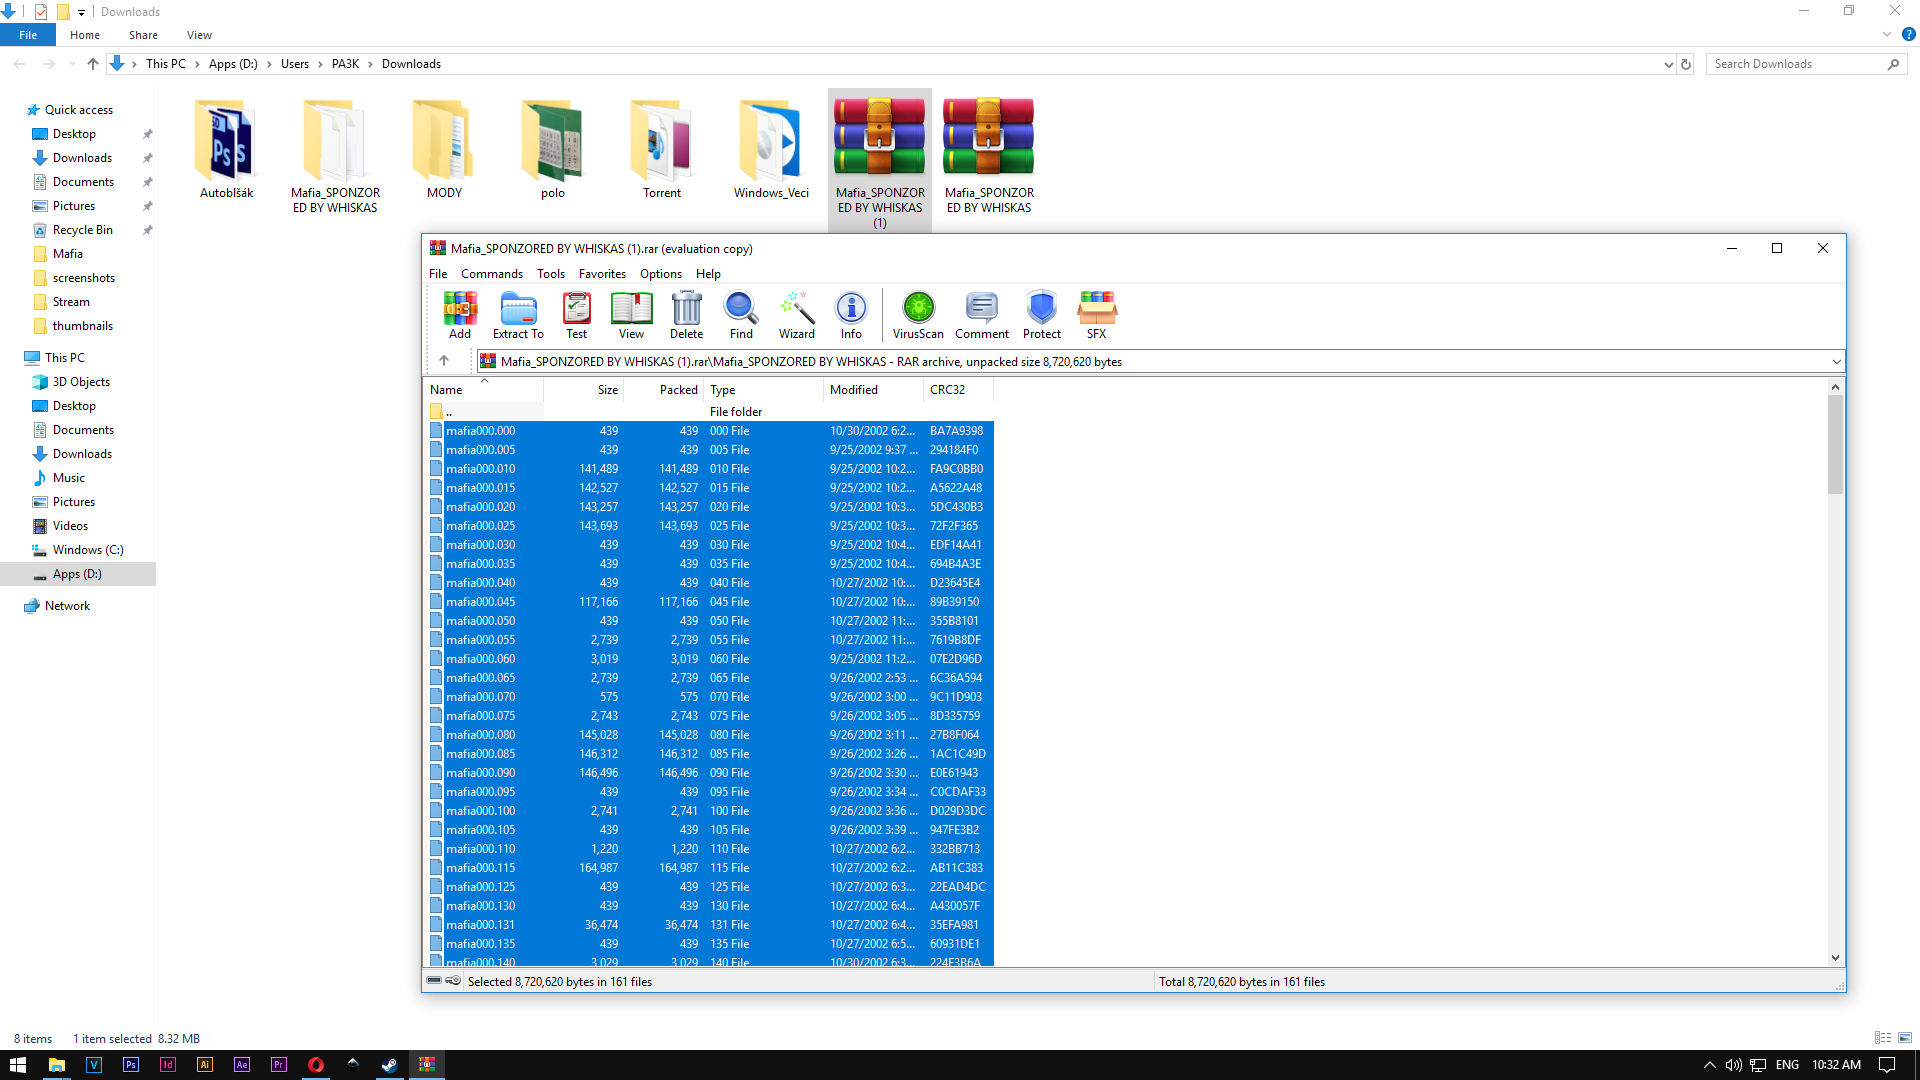Switch to the Explorer View ribbon tab
The width and height of the screenshot is (1920, 1080).
(199, 35)
